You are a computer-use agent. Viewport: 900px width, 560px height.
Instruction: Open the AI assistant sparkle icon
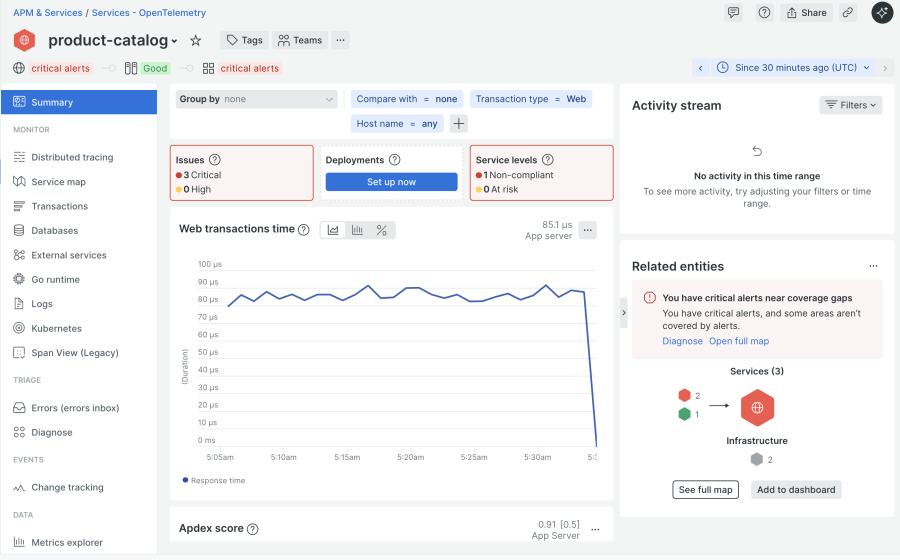882,13
